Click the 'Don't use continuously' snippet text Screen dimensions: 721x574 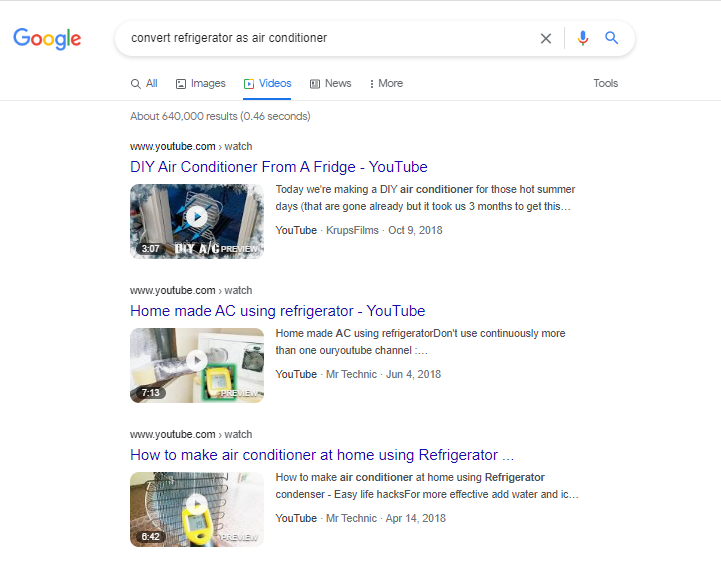coord(420,342)
